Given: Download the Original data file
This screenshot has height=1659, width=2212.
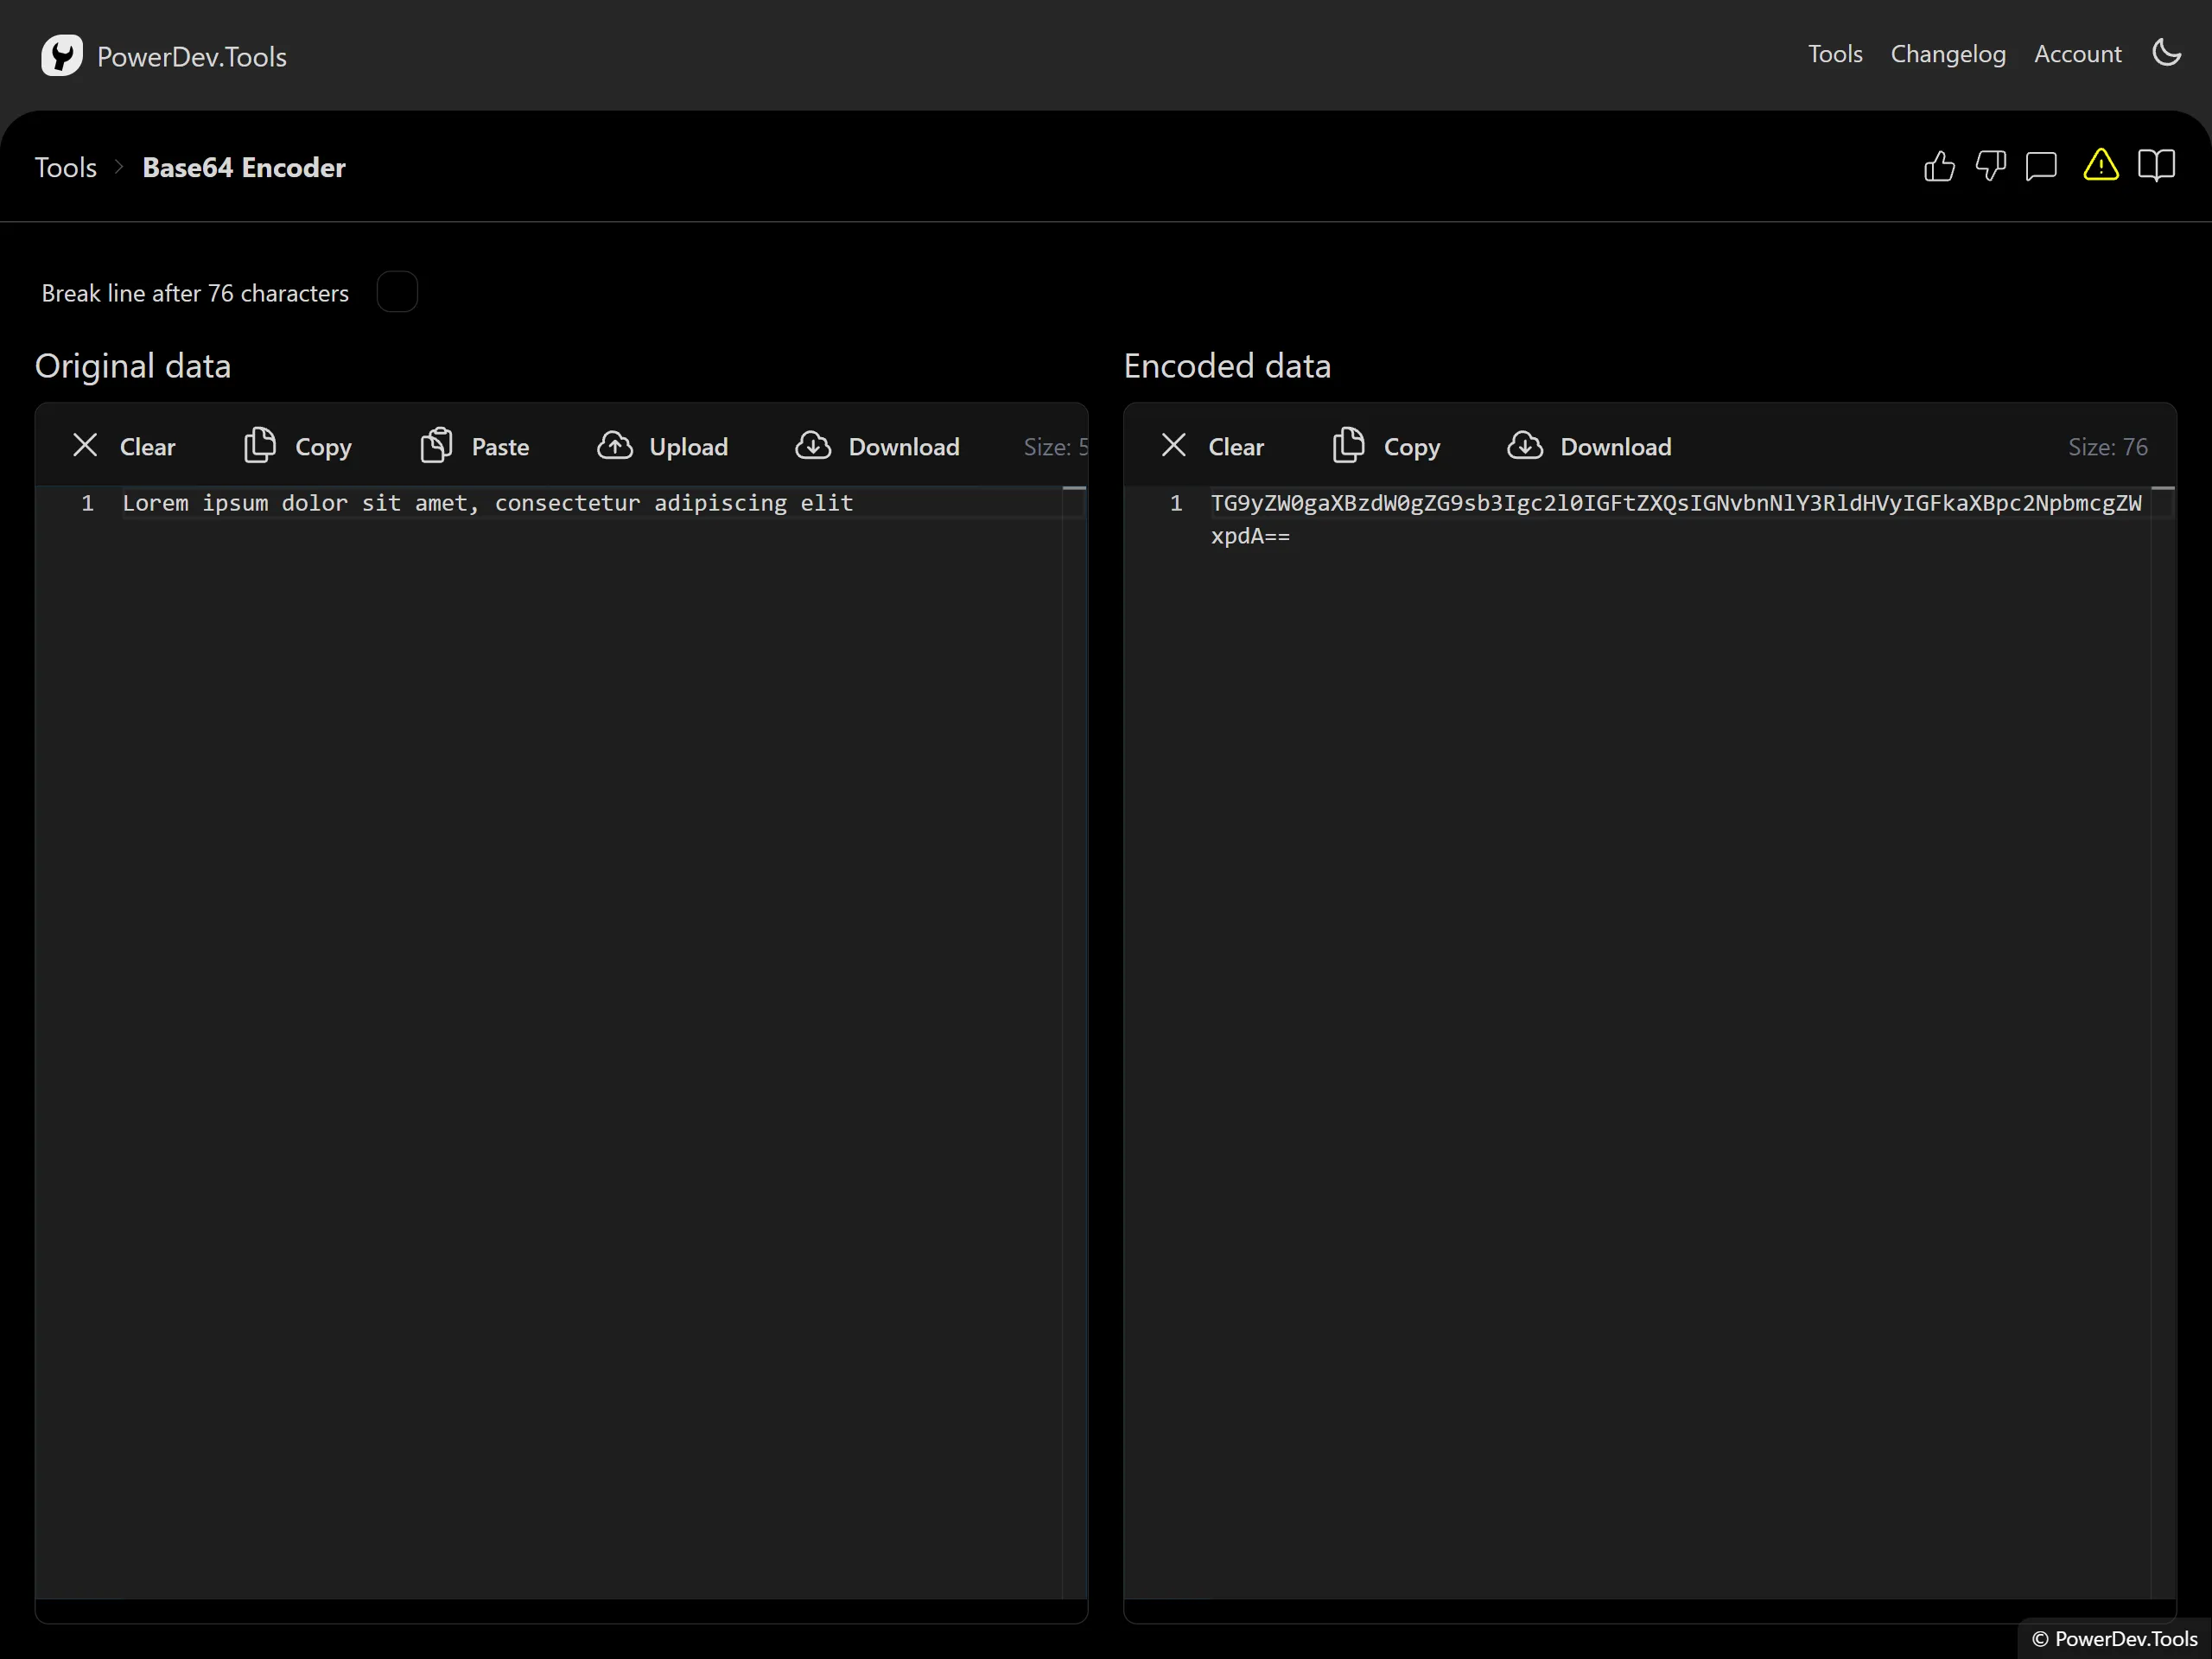Looking at the screenshot, I should click(877, 446).
